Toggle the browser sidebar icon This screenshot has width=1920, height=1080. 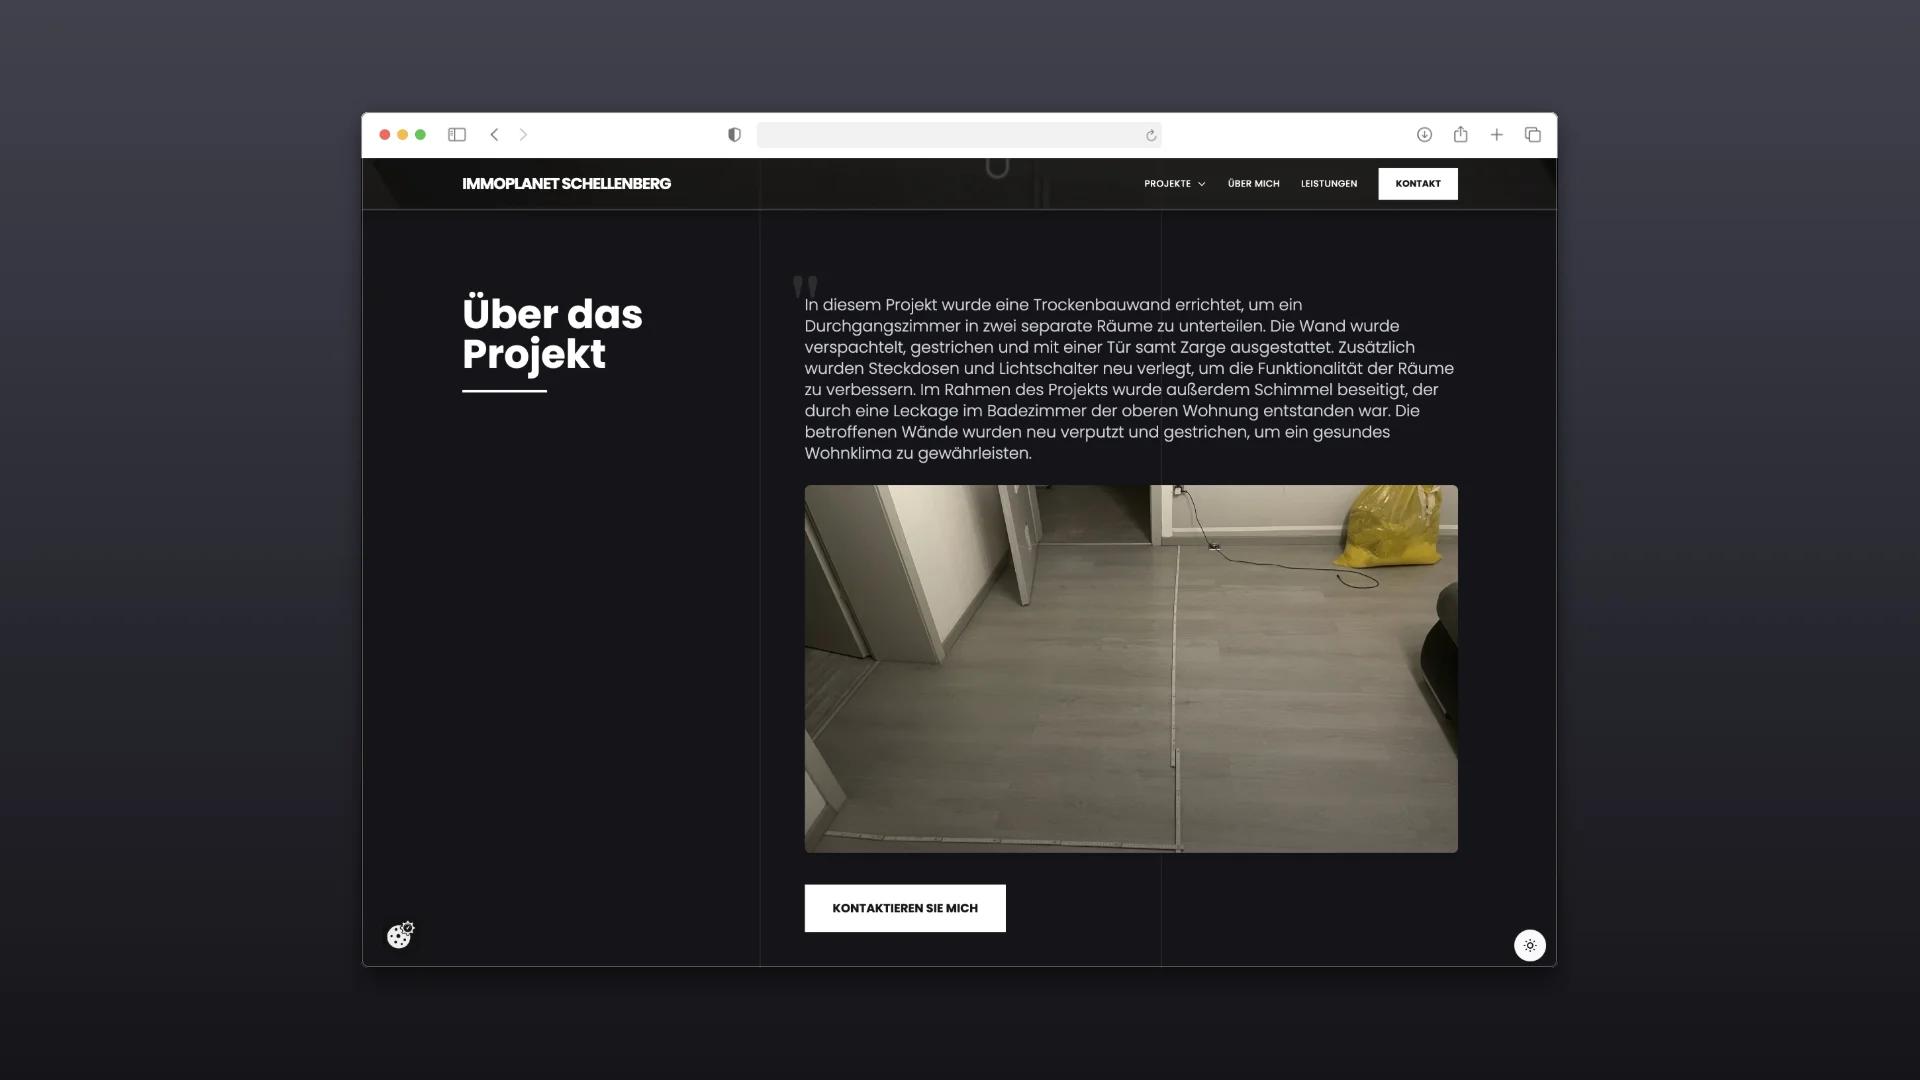tap(457, 135)
